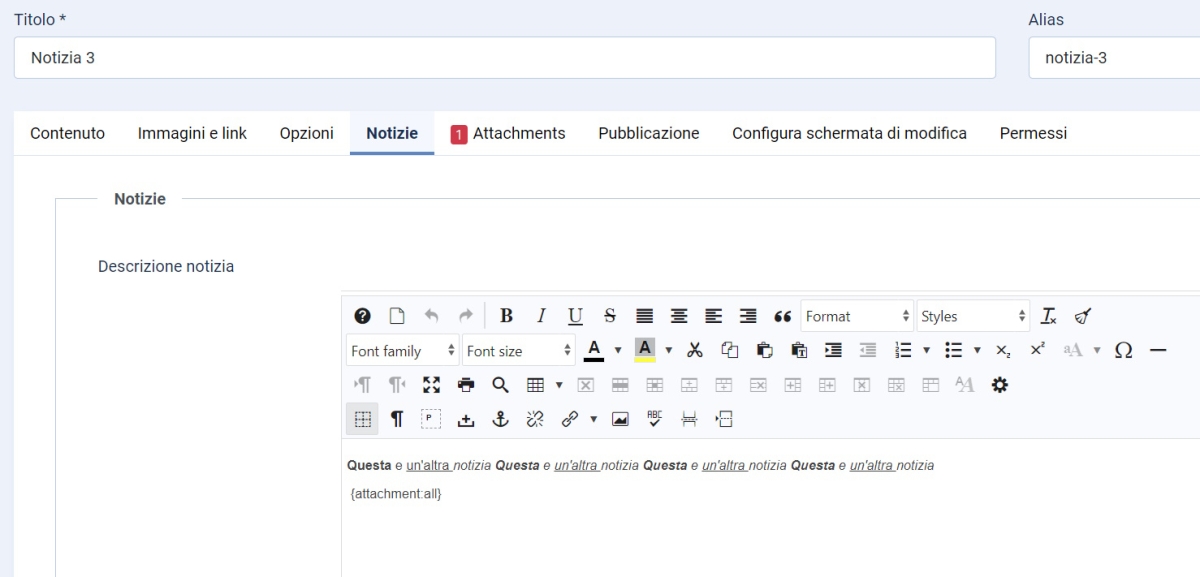Insert a horizontal rule line
This screenshot has width=1200, height=577.
[1158, 350]
